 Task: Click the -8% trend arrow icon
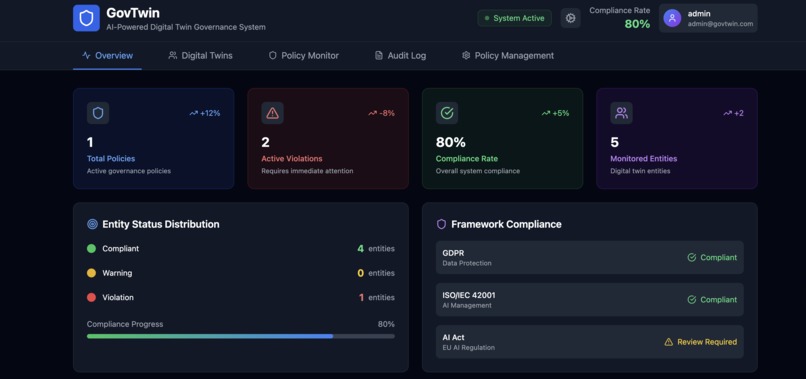pos(373,113)
